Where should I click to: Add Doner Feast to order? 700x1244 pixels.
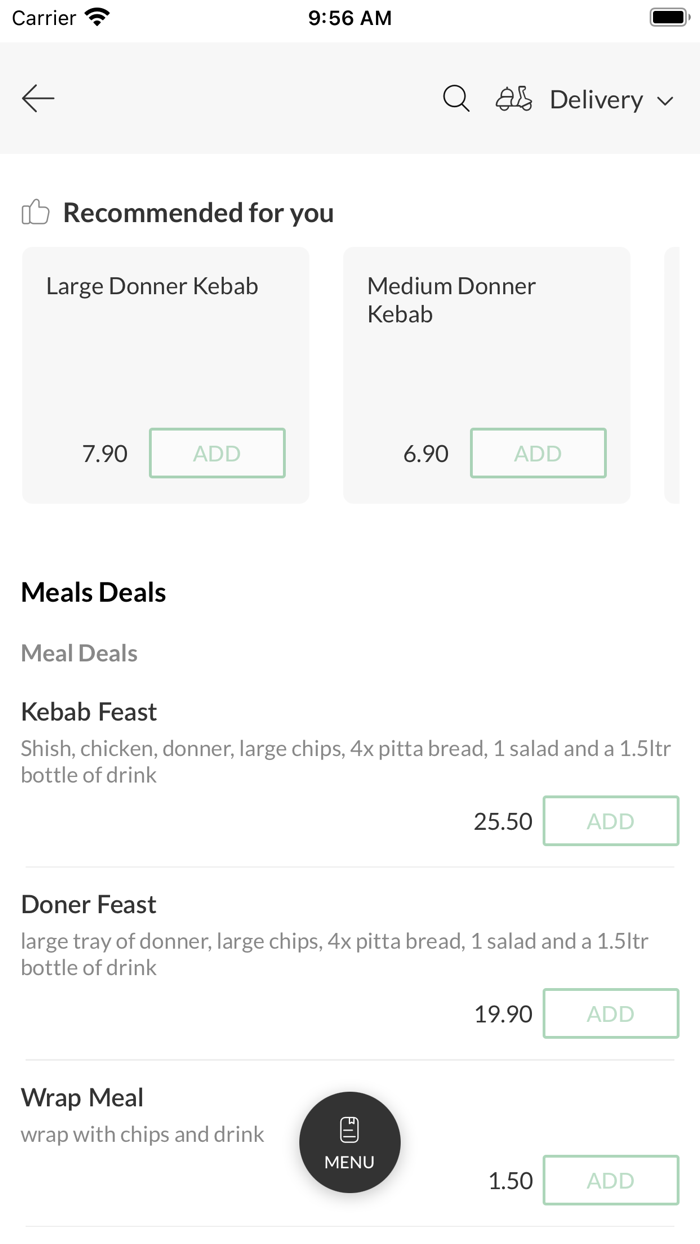pyautogui.click(x=610, y=1014)
